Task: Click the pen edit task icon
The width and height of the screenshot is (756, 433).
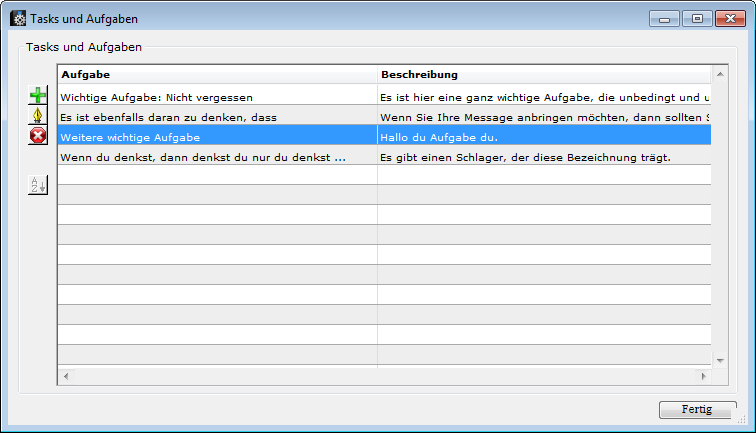Action: 38,116
